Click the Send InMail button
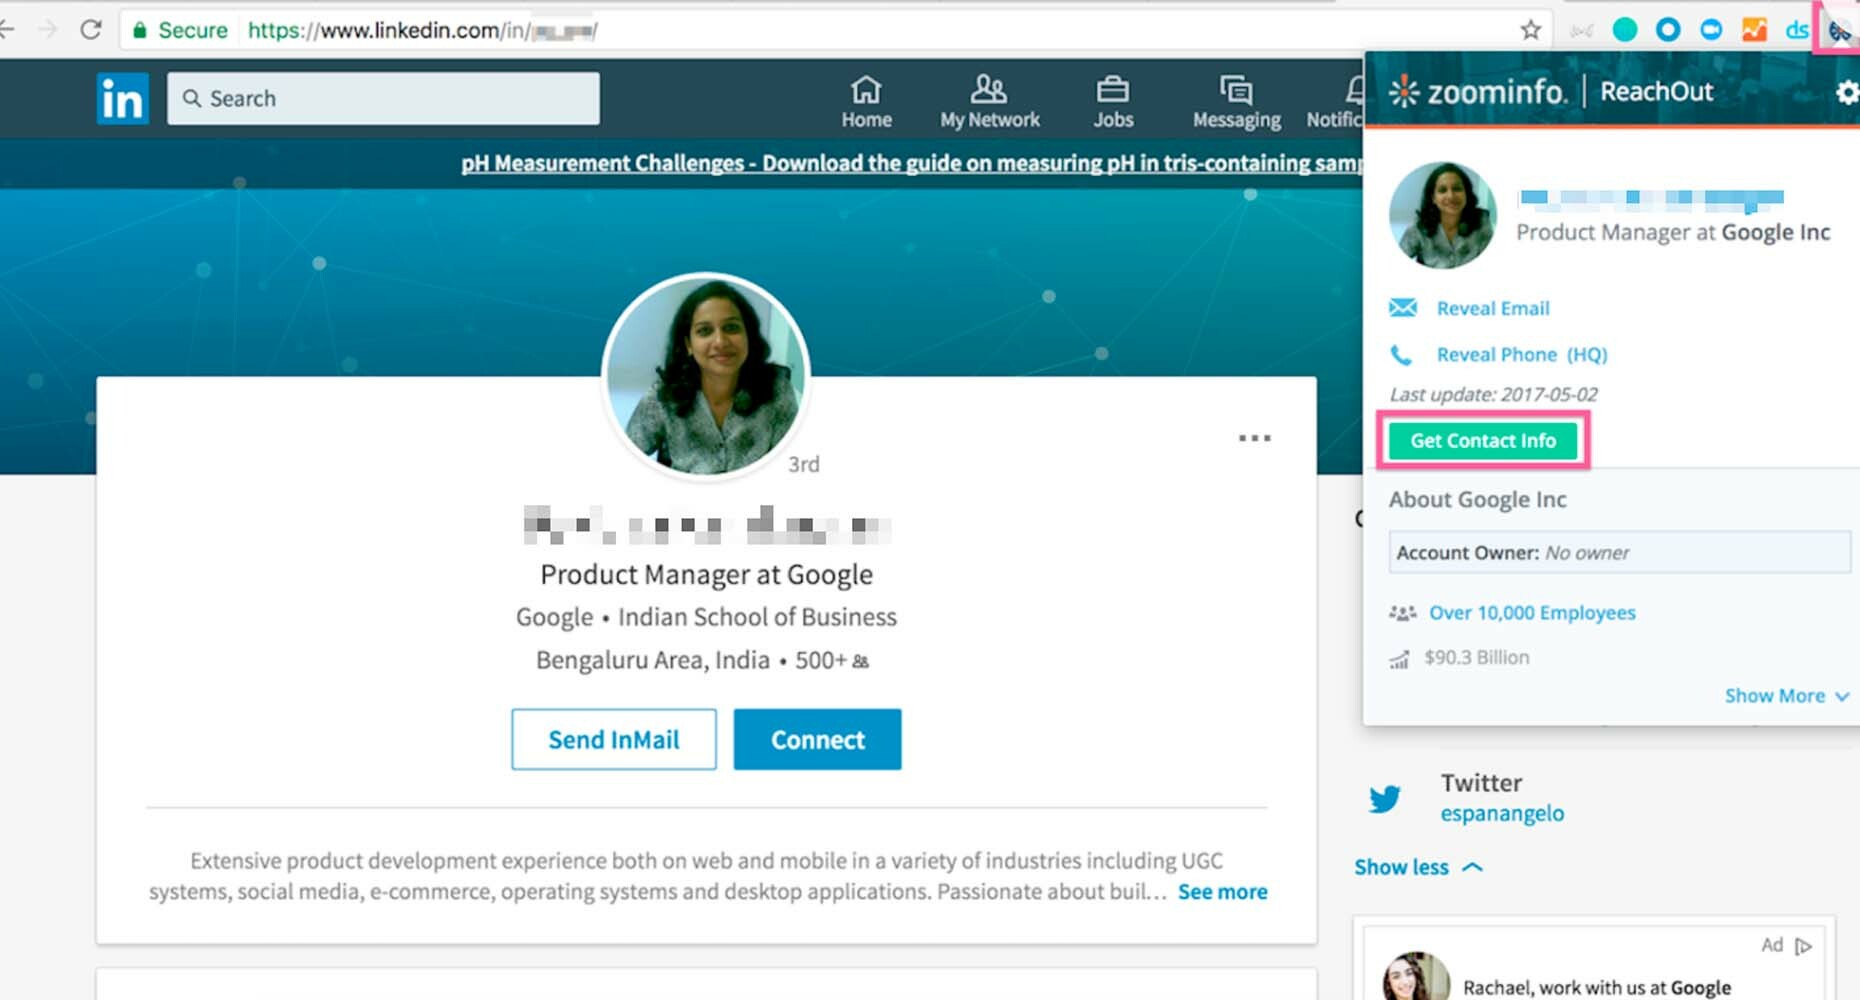 [614, 739]
